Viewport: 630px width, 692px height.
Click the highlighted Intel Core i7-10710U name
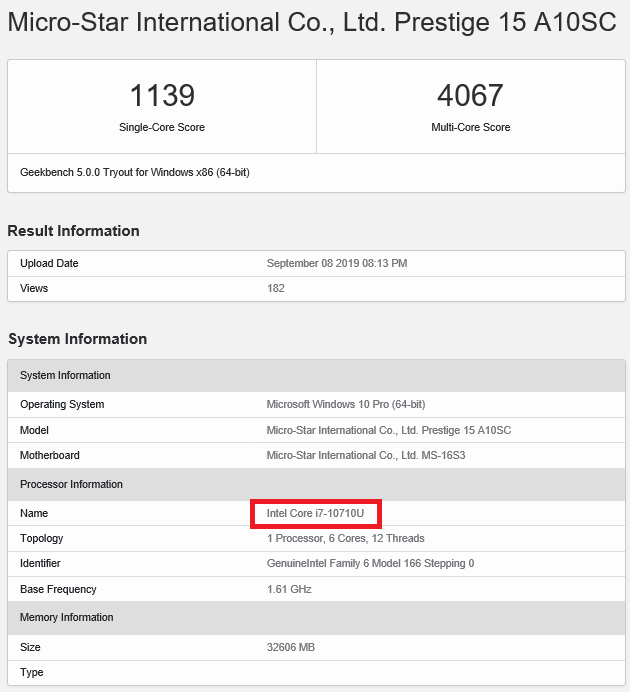[x=316, y=513]
